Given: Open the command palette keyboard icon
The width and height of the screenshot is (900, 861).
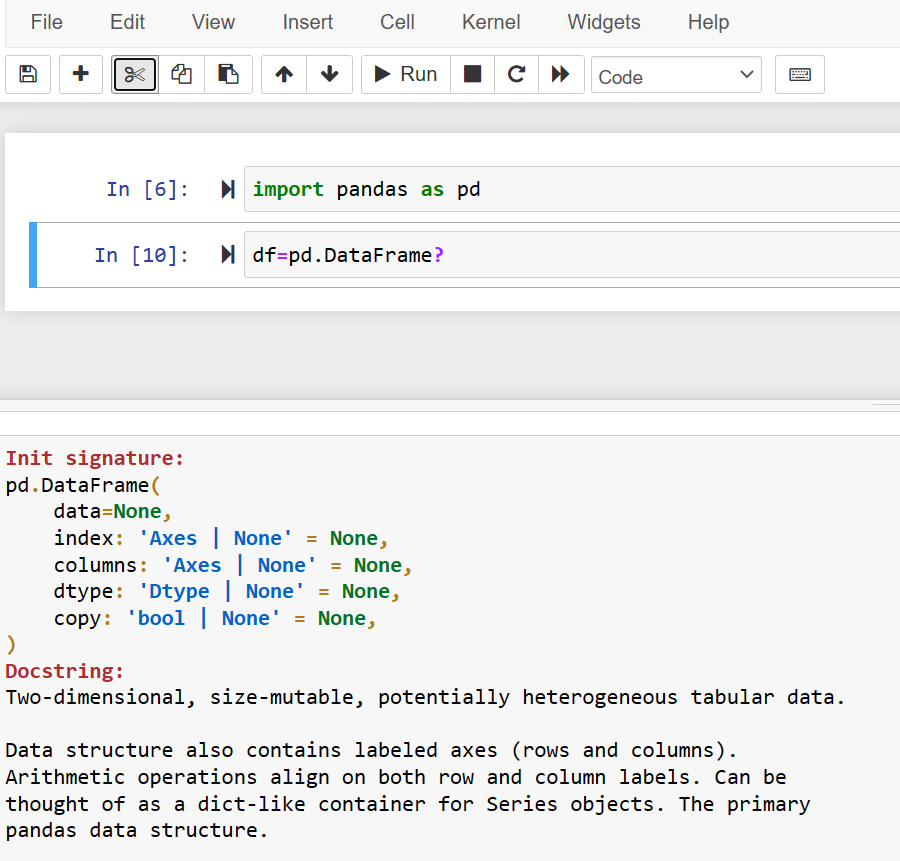Looking at the screenshot, I should (799, 74).
